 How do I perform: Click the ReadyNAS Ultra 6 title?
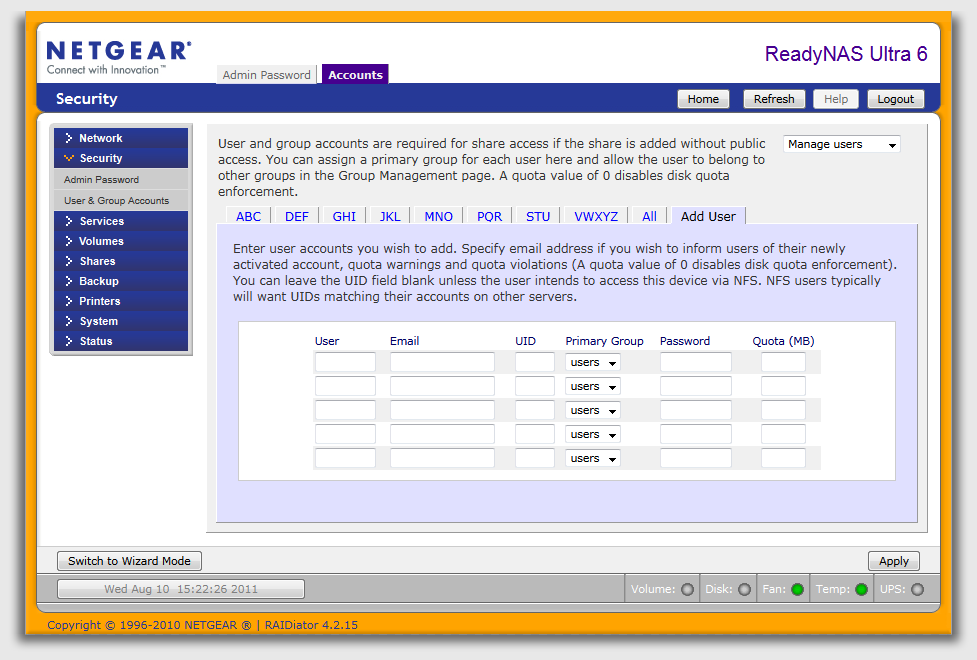click(x=846, y=54)
